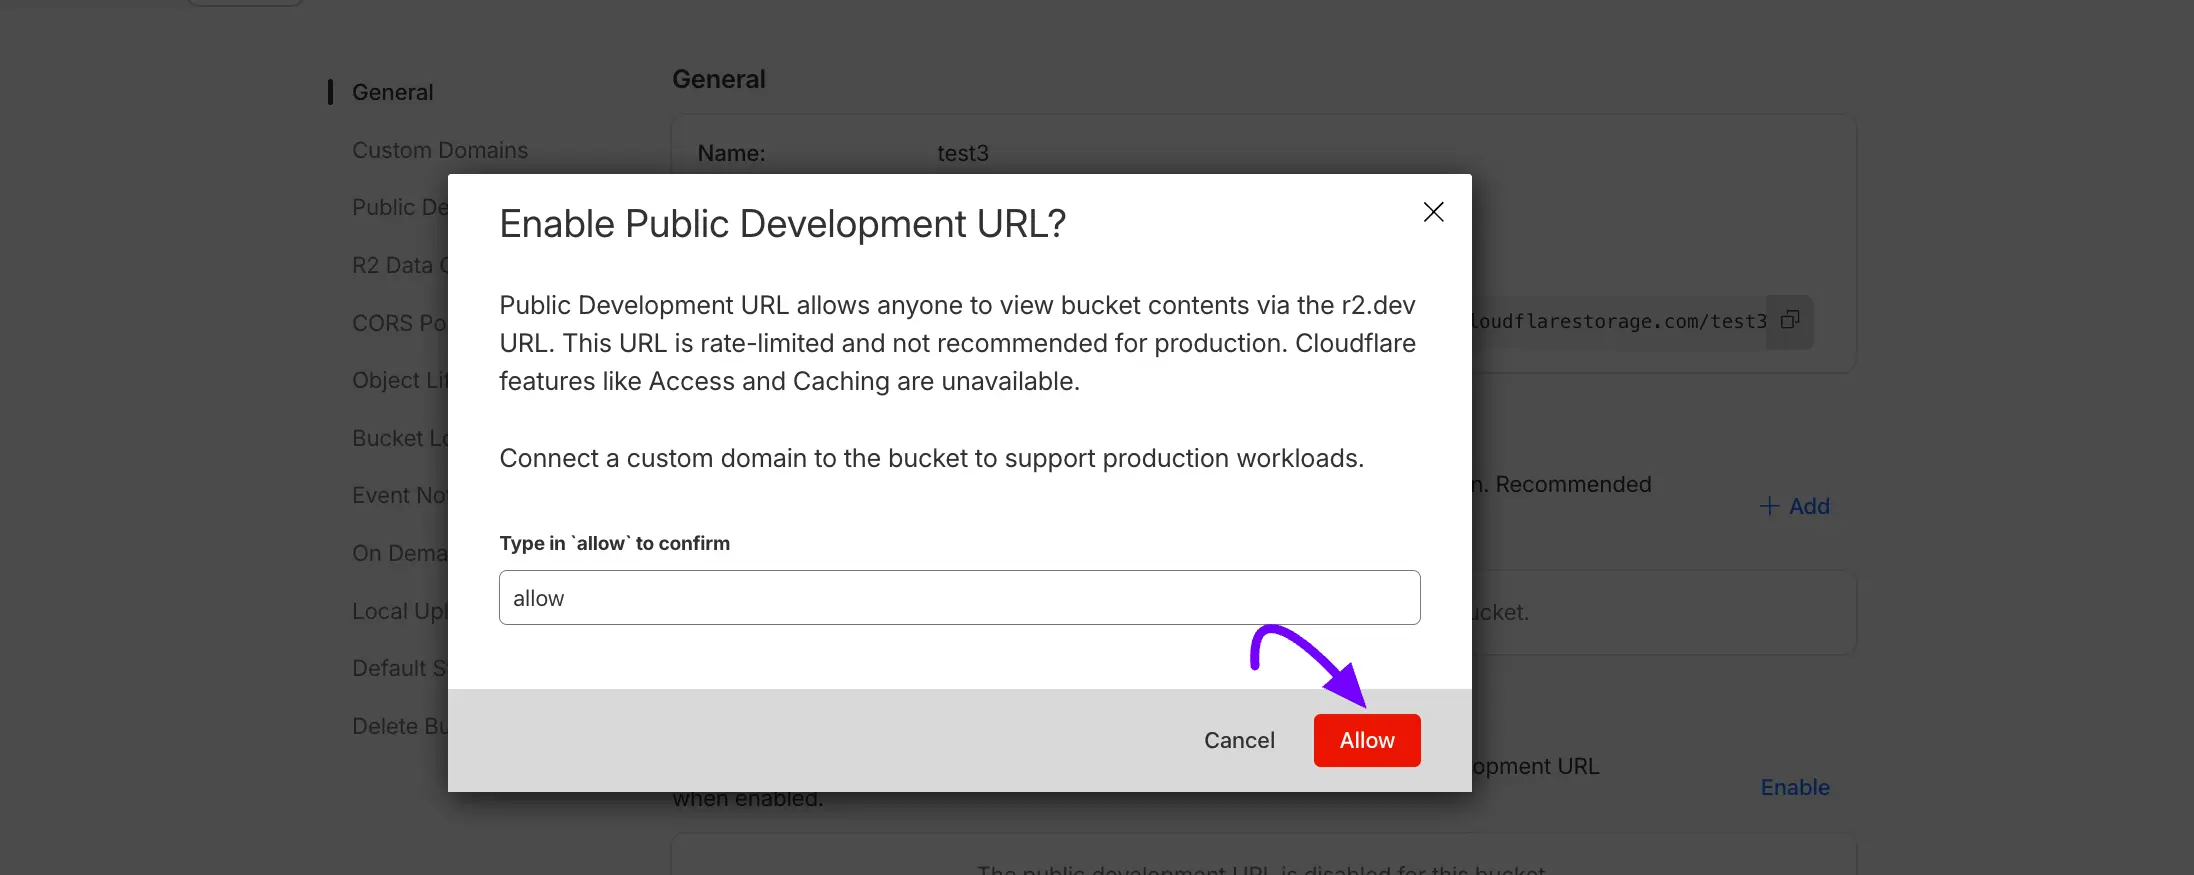Jump to Public Development URL sidebar item
This screenshot has width=2194, height=875.
[399, 207]
